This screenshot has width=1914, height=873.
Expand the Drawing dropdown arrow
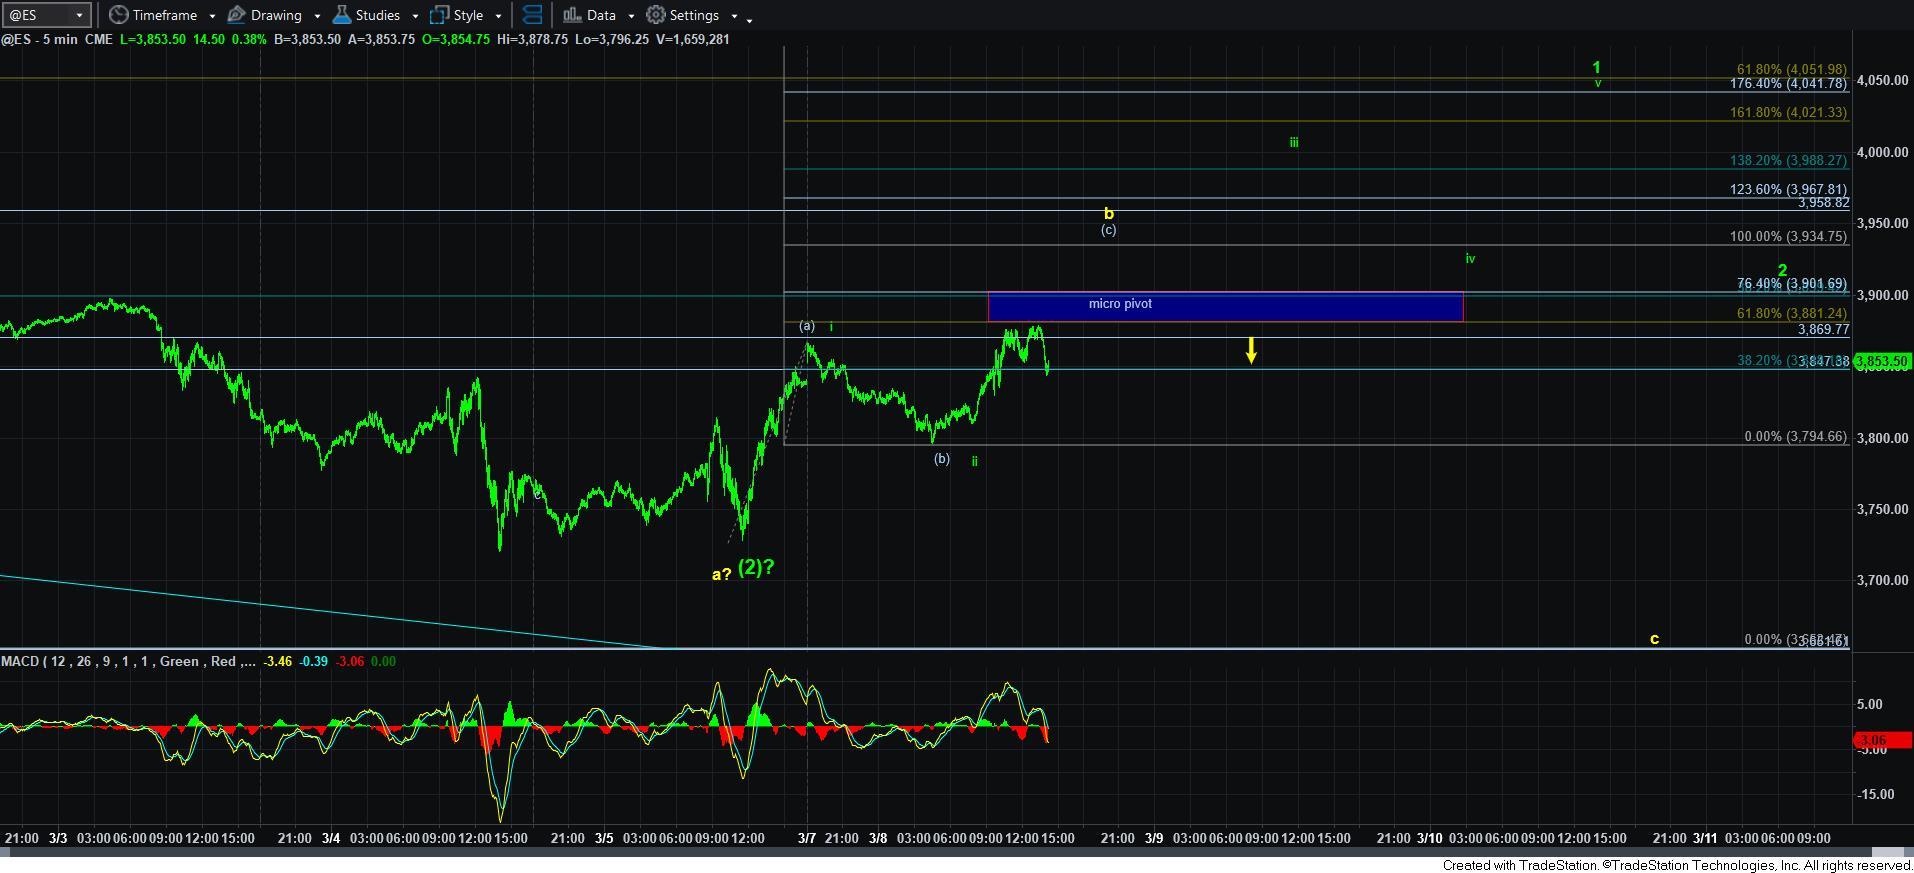tap(317, 16)
